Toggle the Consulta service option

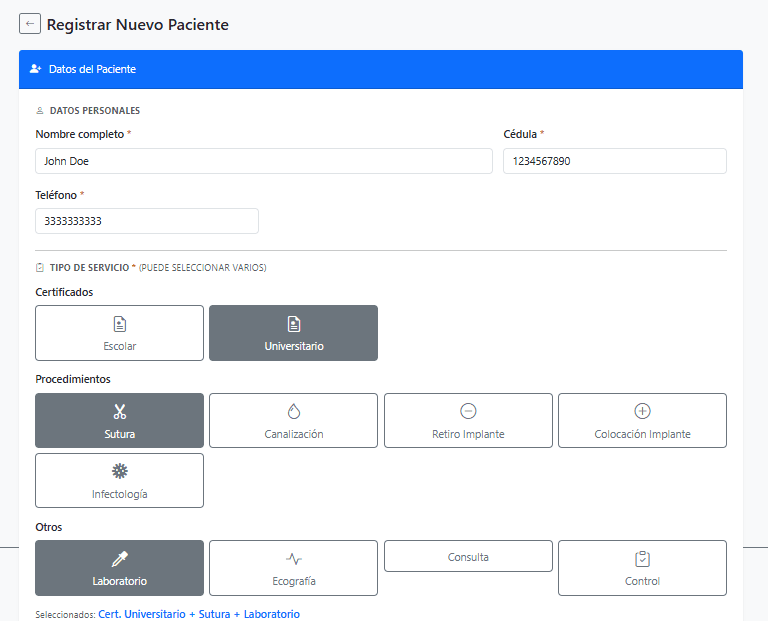468,556
